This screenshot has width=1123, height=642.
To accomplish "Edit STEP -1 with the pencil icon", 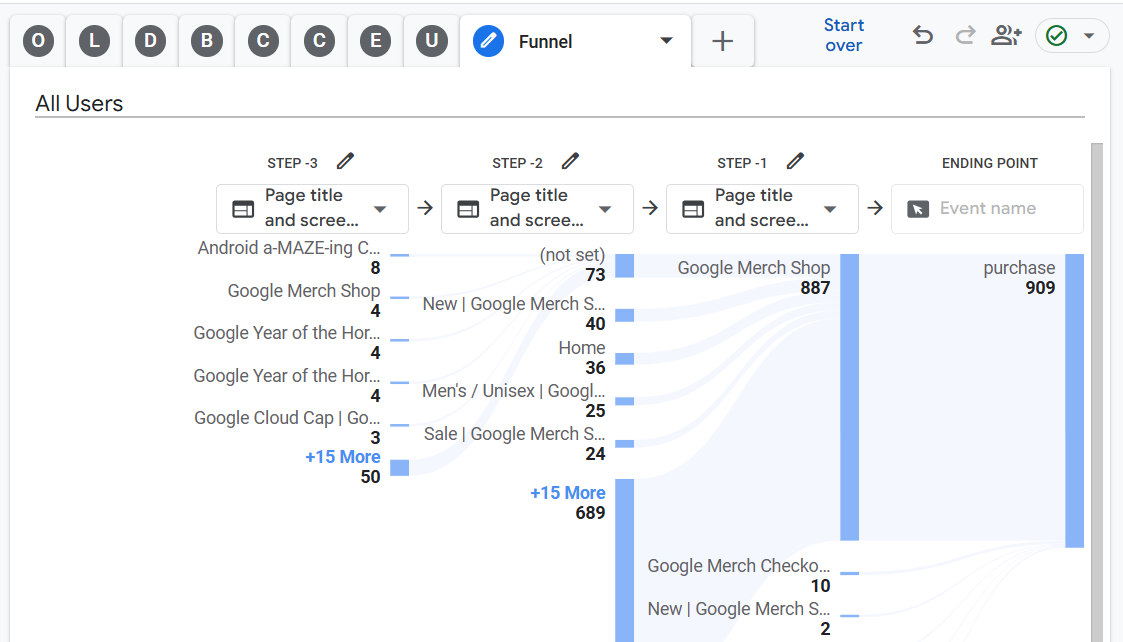I will pos(795,161).
